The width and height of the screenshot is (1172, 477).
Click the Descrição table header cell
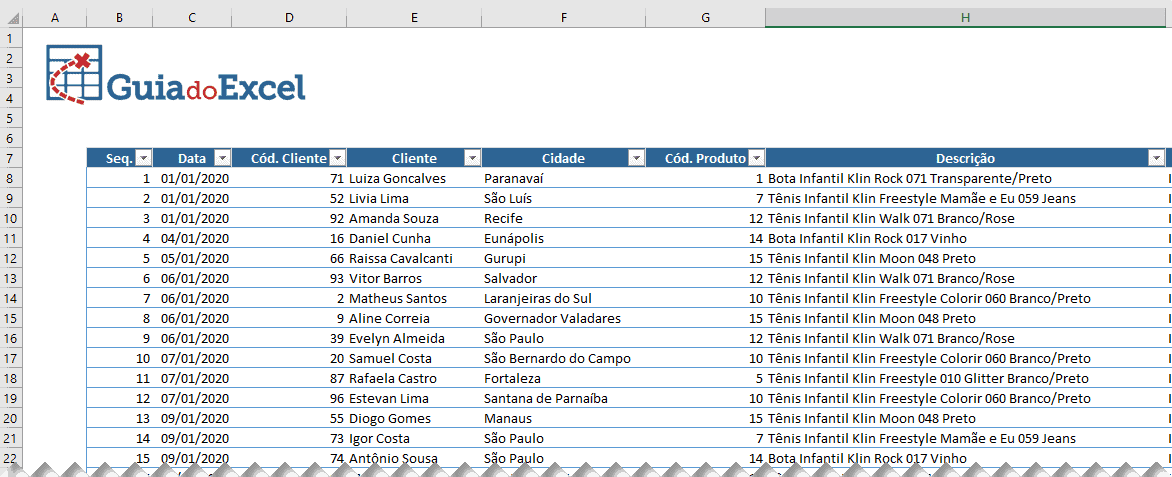pyautogui.click(x=965, y=158)
